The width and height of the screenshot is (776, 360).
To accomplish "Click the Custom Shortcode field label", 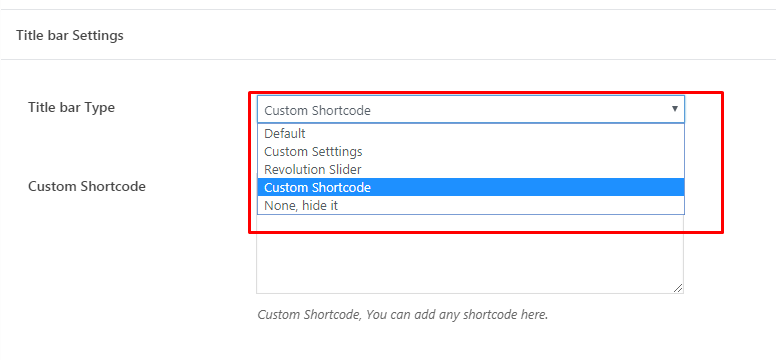I will pos(87,186).
